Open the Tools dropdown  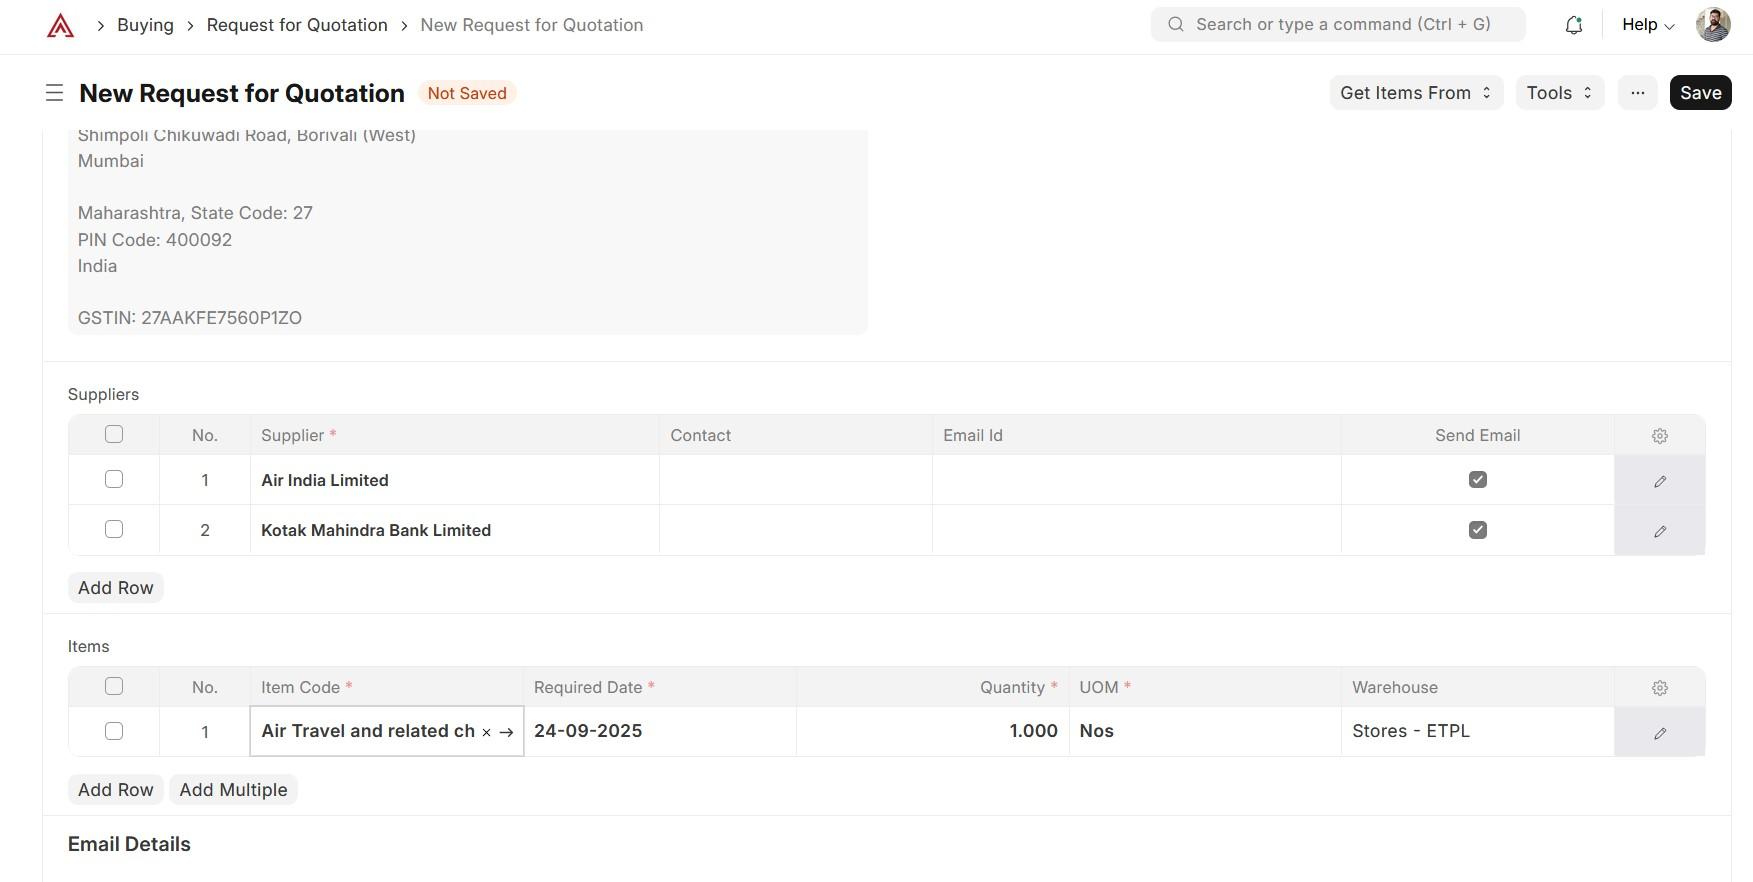1560,93
